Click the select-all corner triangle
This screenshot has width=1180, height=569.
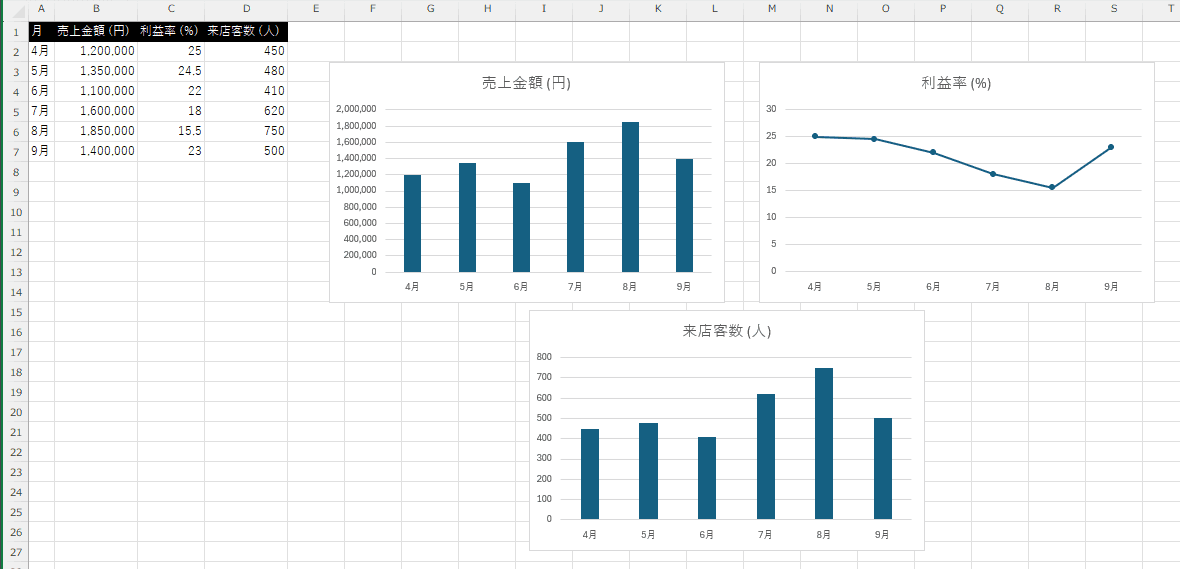(x=14, y=9)
